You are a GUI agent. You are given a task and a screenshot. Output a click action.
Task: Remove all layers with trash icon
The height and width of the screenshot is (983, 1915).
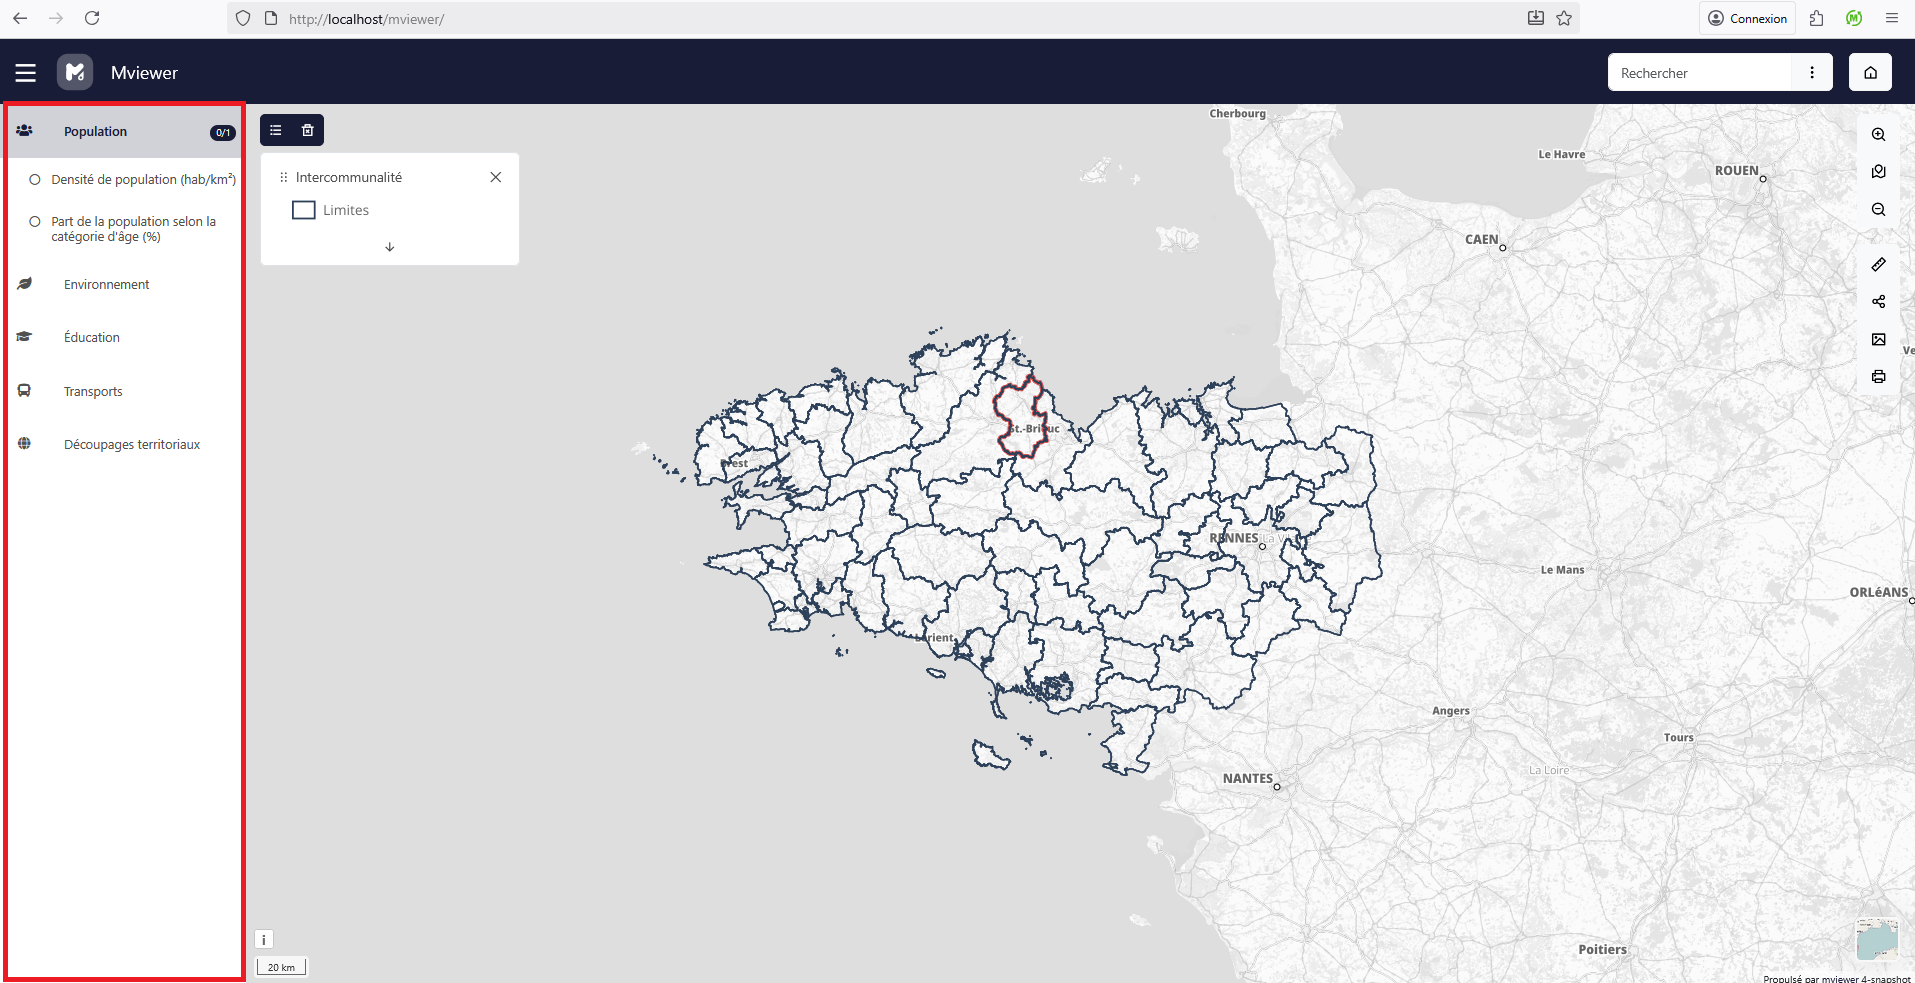(308, 130)
